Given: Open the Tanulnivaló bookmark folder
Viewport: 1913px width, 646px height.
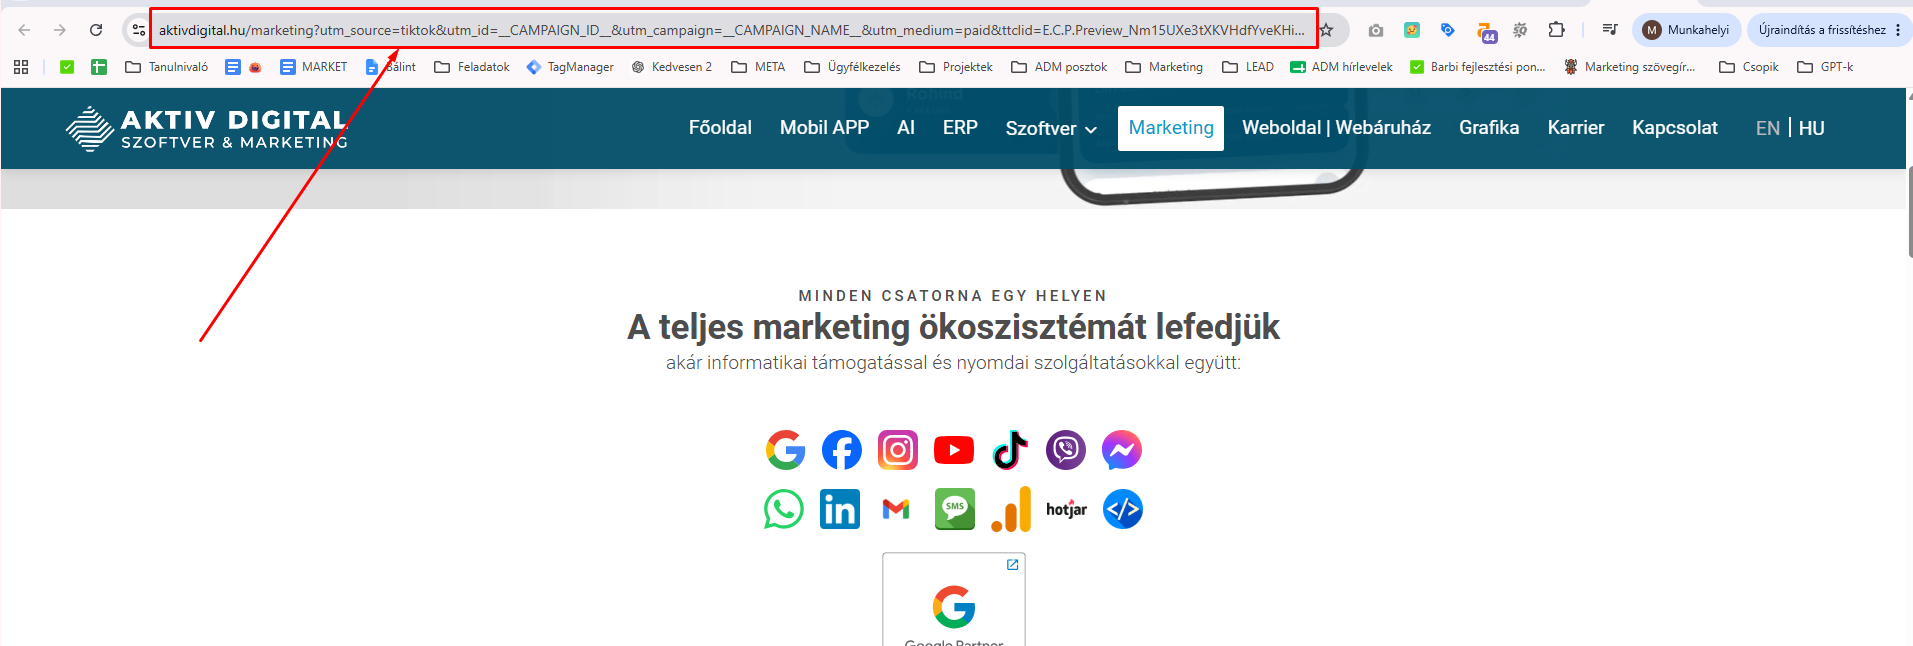Looking at the screenshot, I should click(166, 67).
